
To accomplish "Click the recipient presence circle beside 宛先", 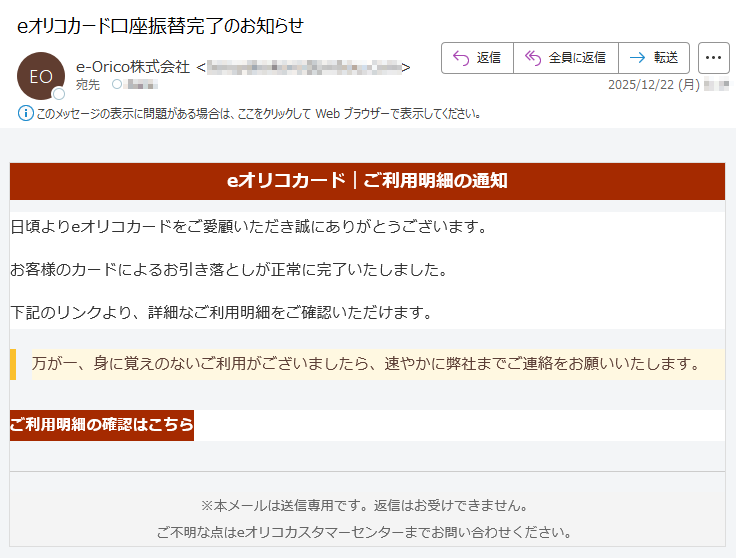I will click(117, 85).
